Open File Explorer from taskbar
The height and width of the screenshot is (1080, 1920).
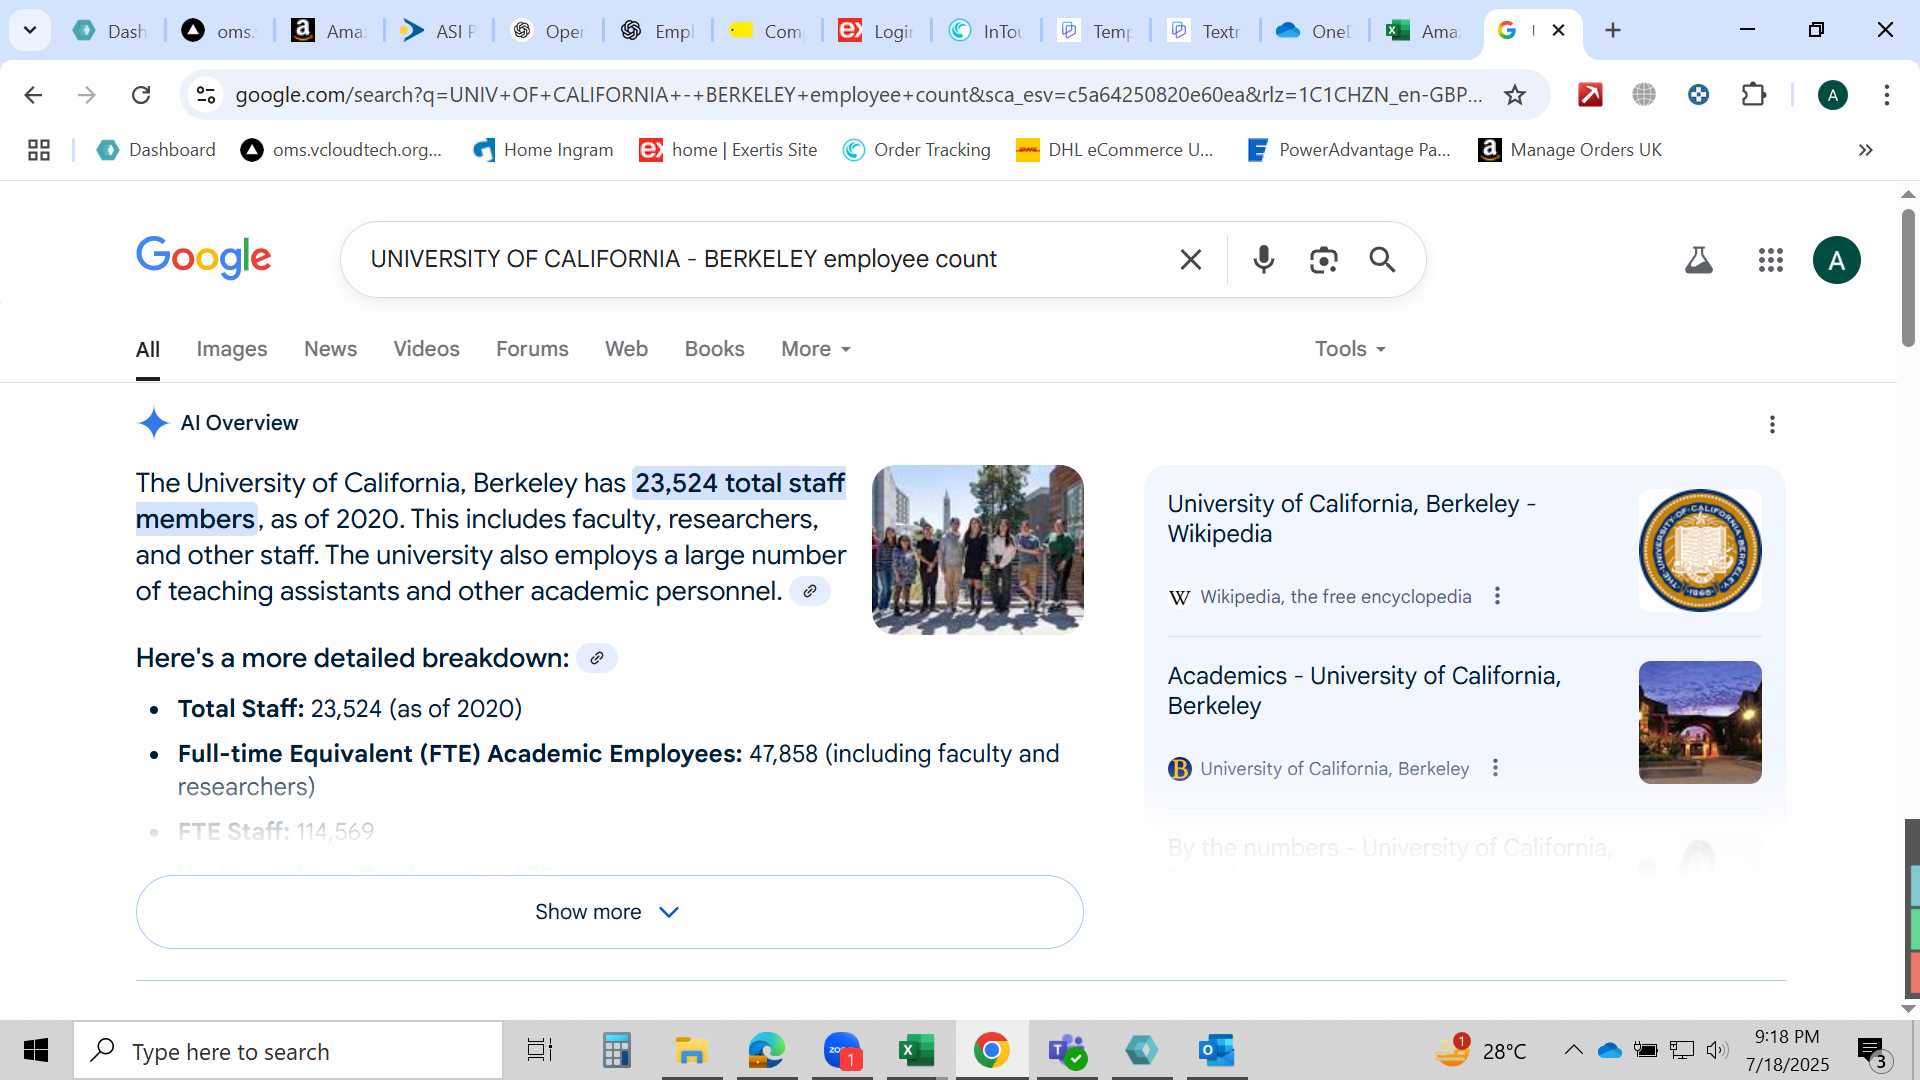click(x=691, y=1051)
